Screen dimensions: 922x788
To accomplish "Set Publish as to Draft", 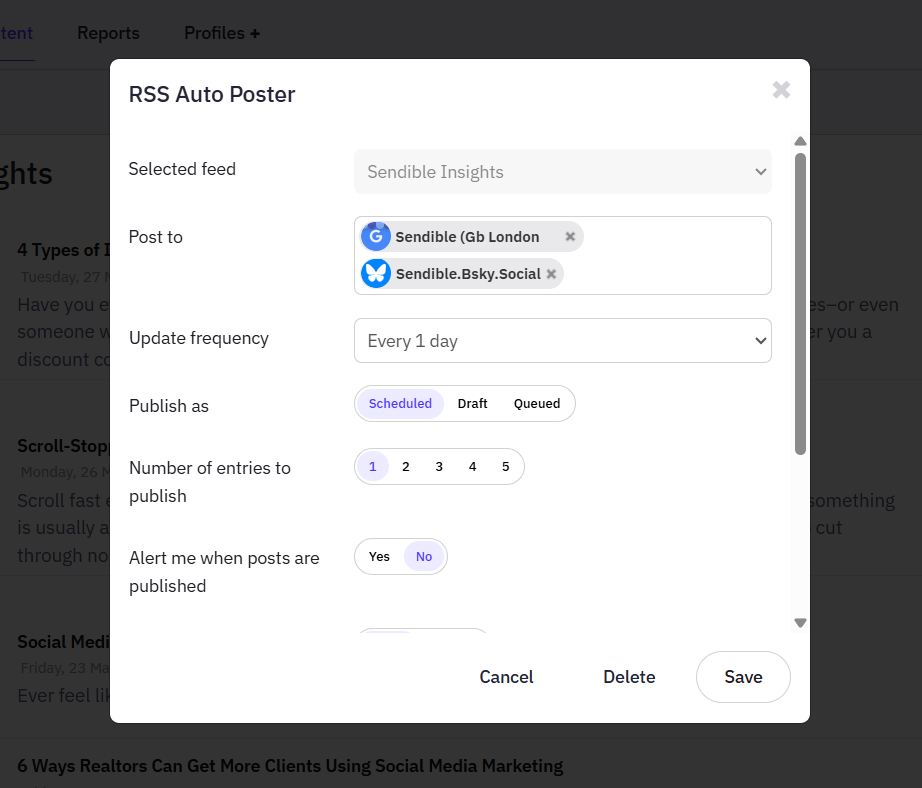I will 472,403.
